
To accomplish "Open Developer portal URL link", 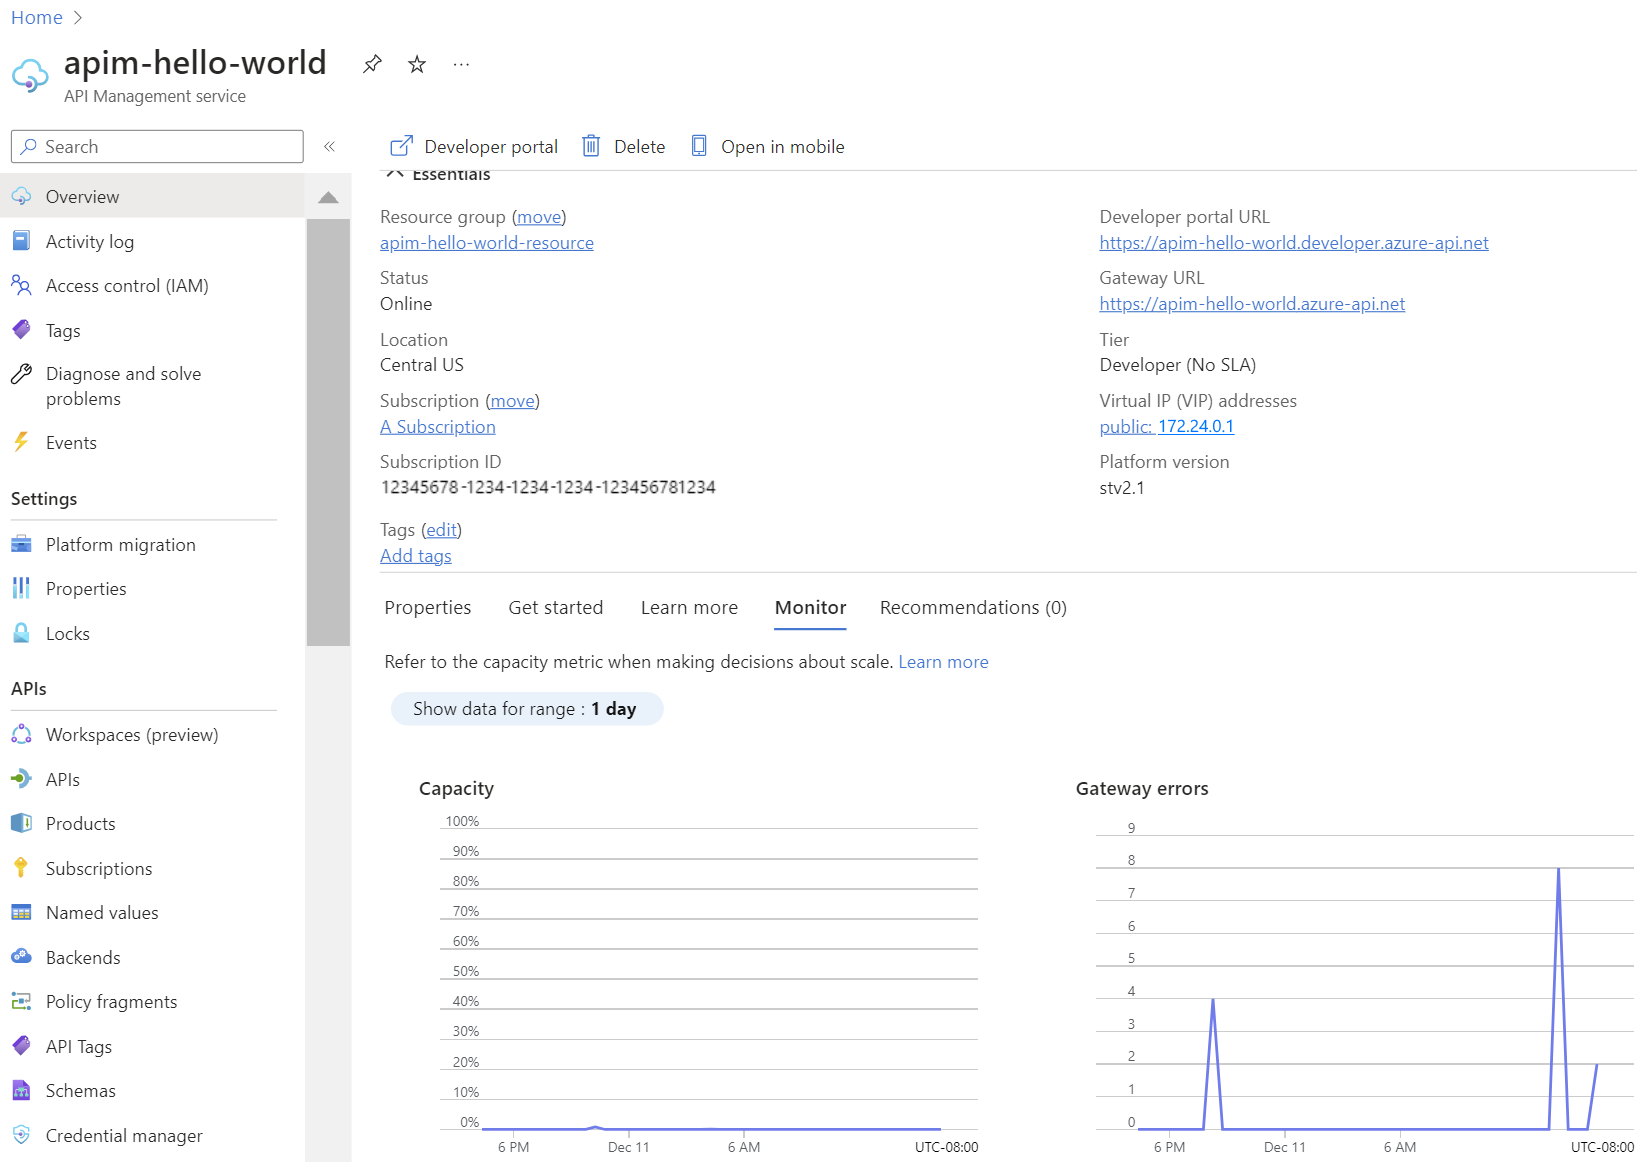I will pyautogui.click(x=1294, y=243).
